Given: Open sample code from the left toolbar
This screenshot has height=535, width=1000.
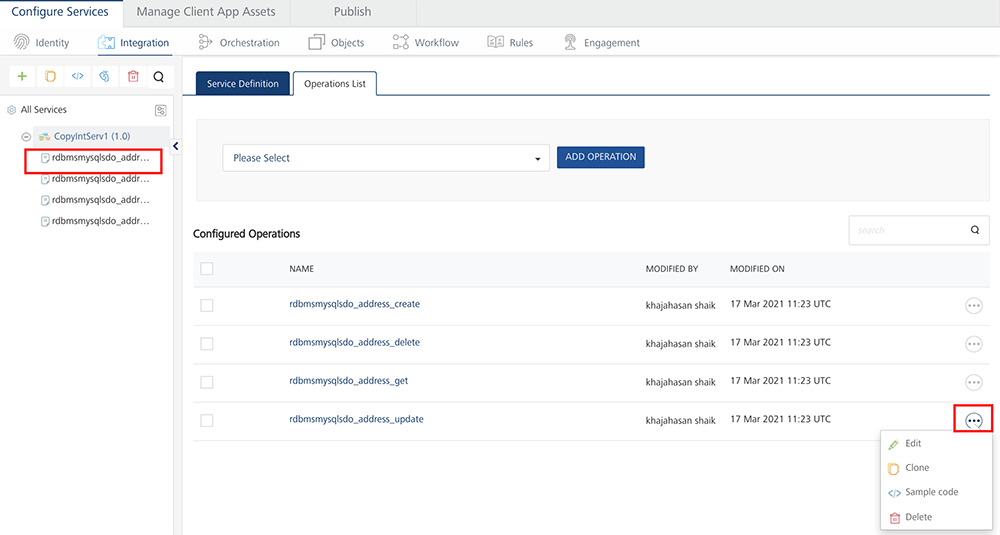Looking at the screenshot, I should (x=77, y=77).
